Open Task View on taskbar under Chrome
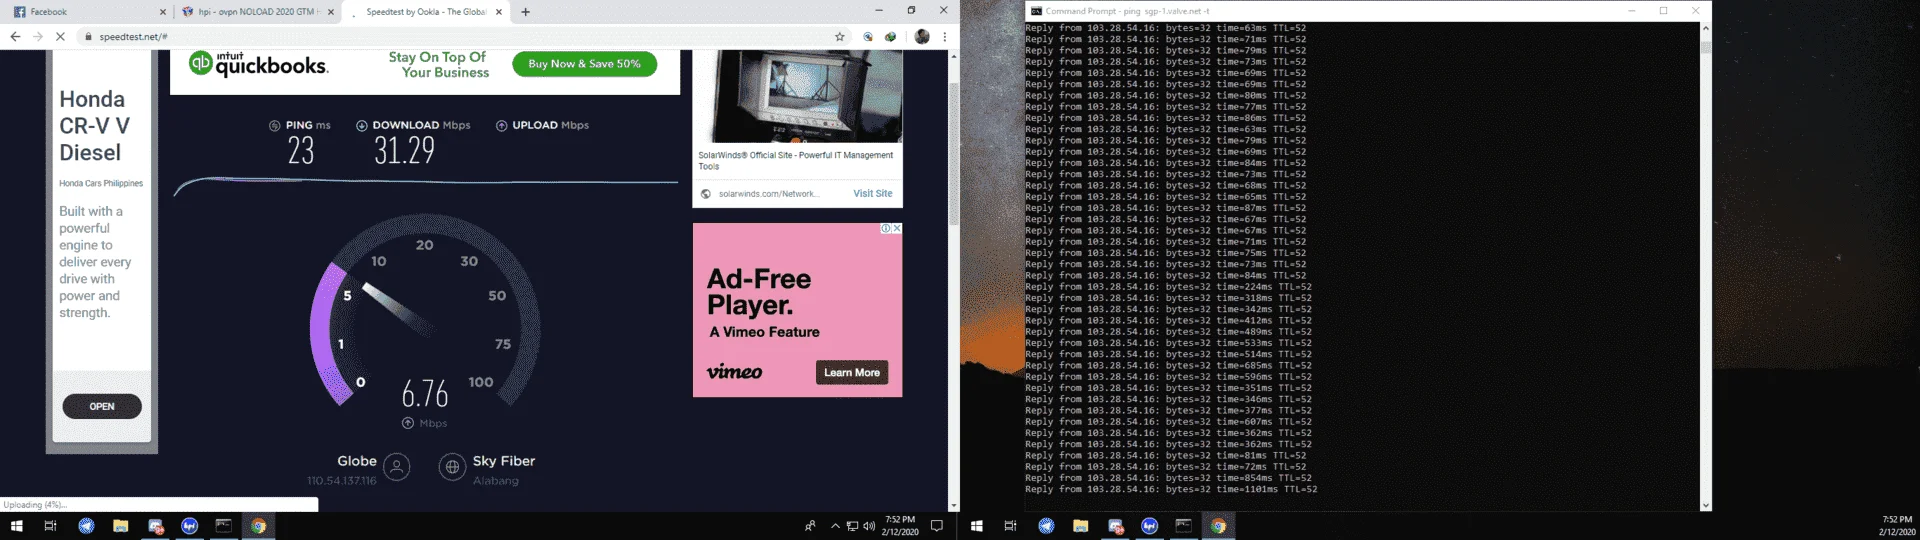Viewport: 1920px width, 540px height. pos(50,526)
